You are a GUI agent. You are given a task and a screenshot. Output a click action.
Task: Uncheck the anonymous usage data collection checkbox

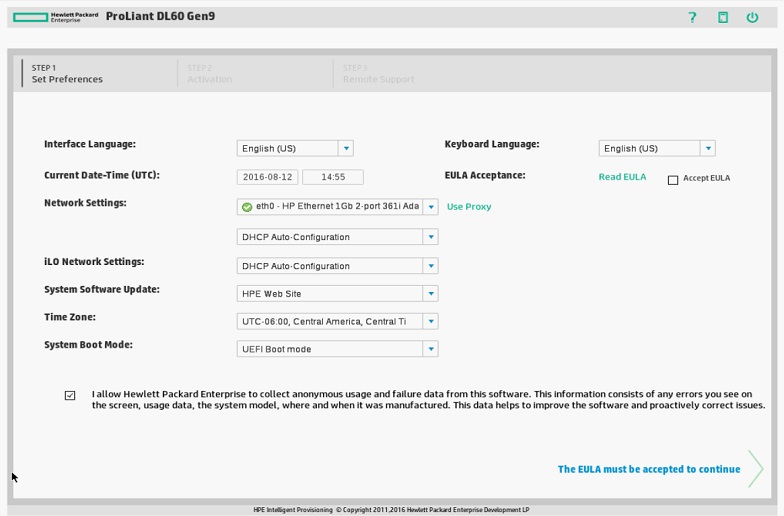(x=70, y=395)
